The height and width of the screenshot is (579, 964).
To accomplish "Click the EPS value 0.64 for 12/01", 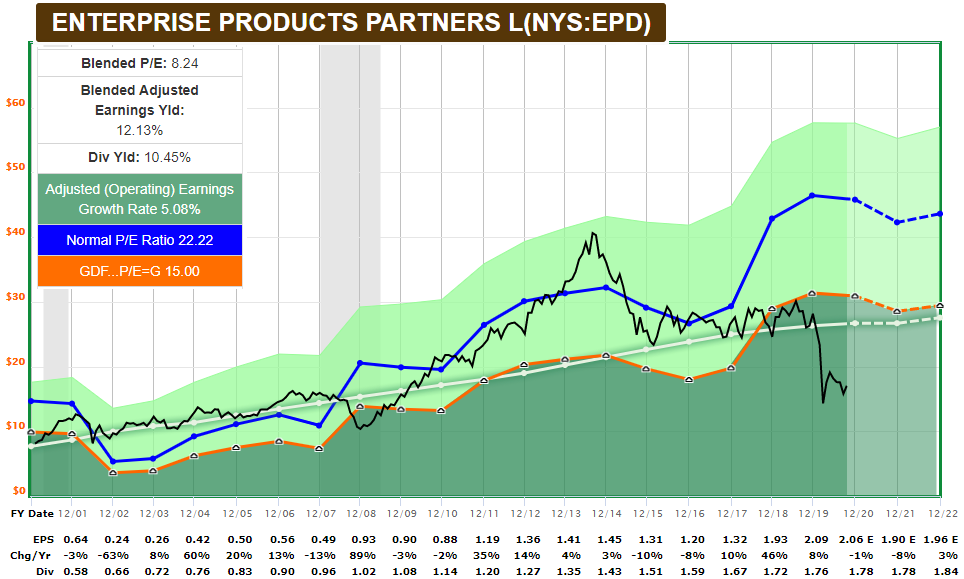I will tap(76, 540).
